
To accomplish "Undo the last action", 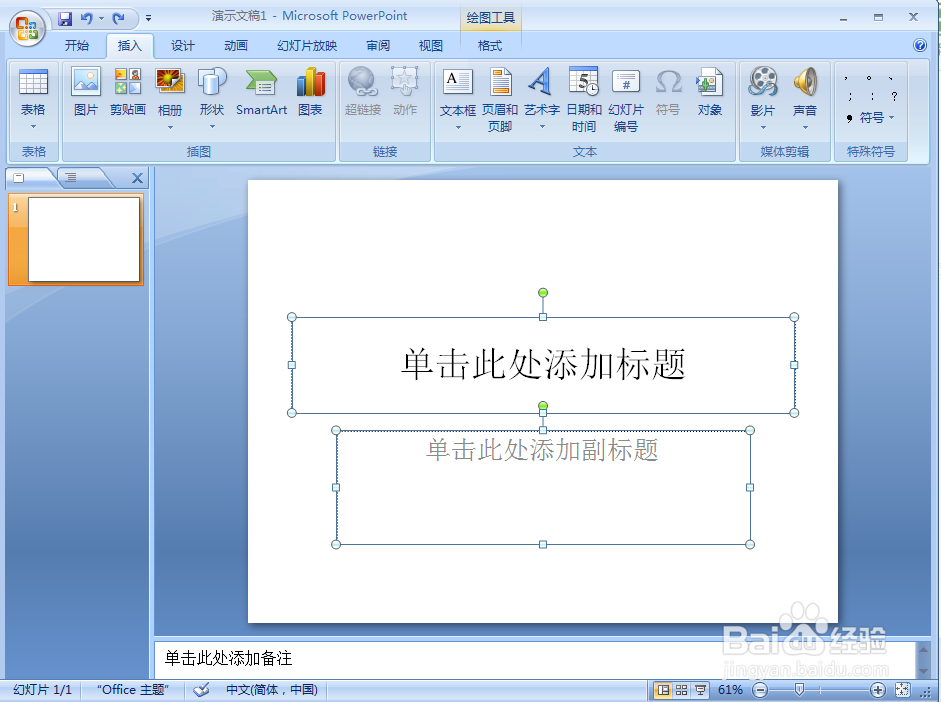I will (87, 19).
